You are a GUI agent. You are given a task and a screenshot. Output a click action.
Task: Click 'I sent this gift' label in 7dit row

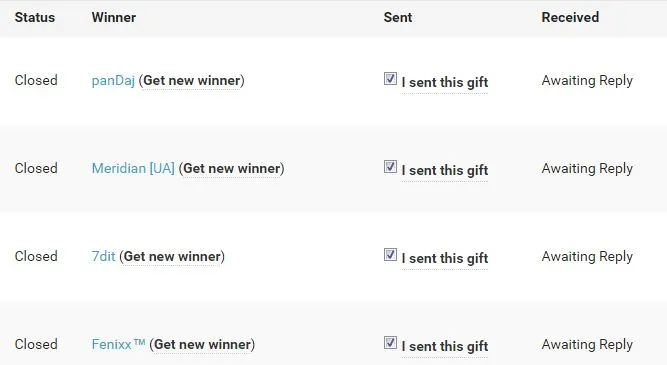pyautogui.click(x=445, y=258)
